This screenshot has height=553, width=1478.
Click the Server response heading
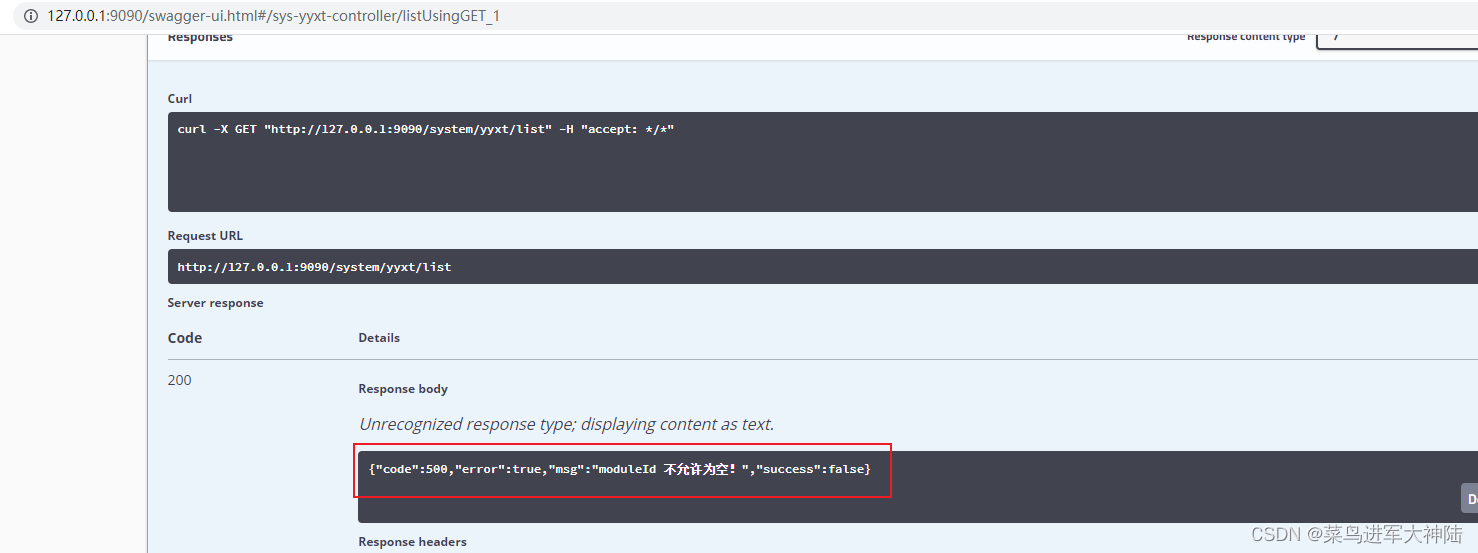tap(216, 303)
